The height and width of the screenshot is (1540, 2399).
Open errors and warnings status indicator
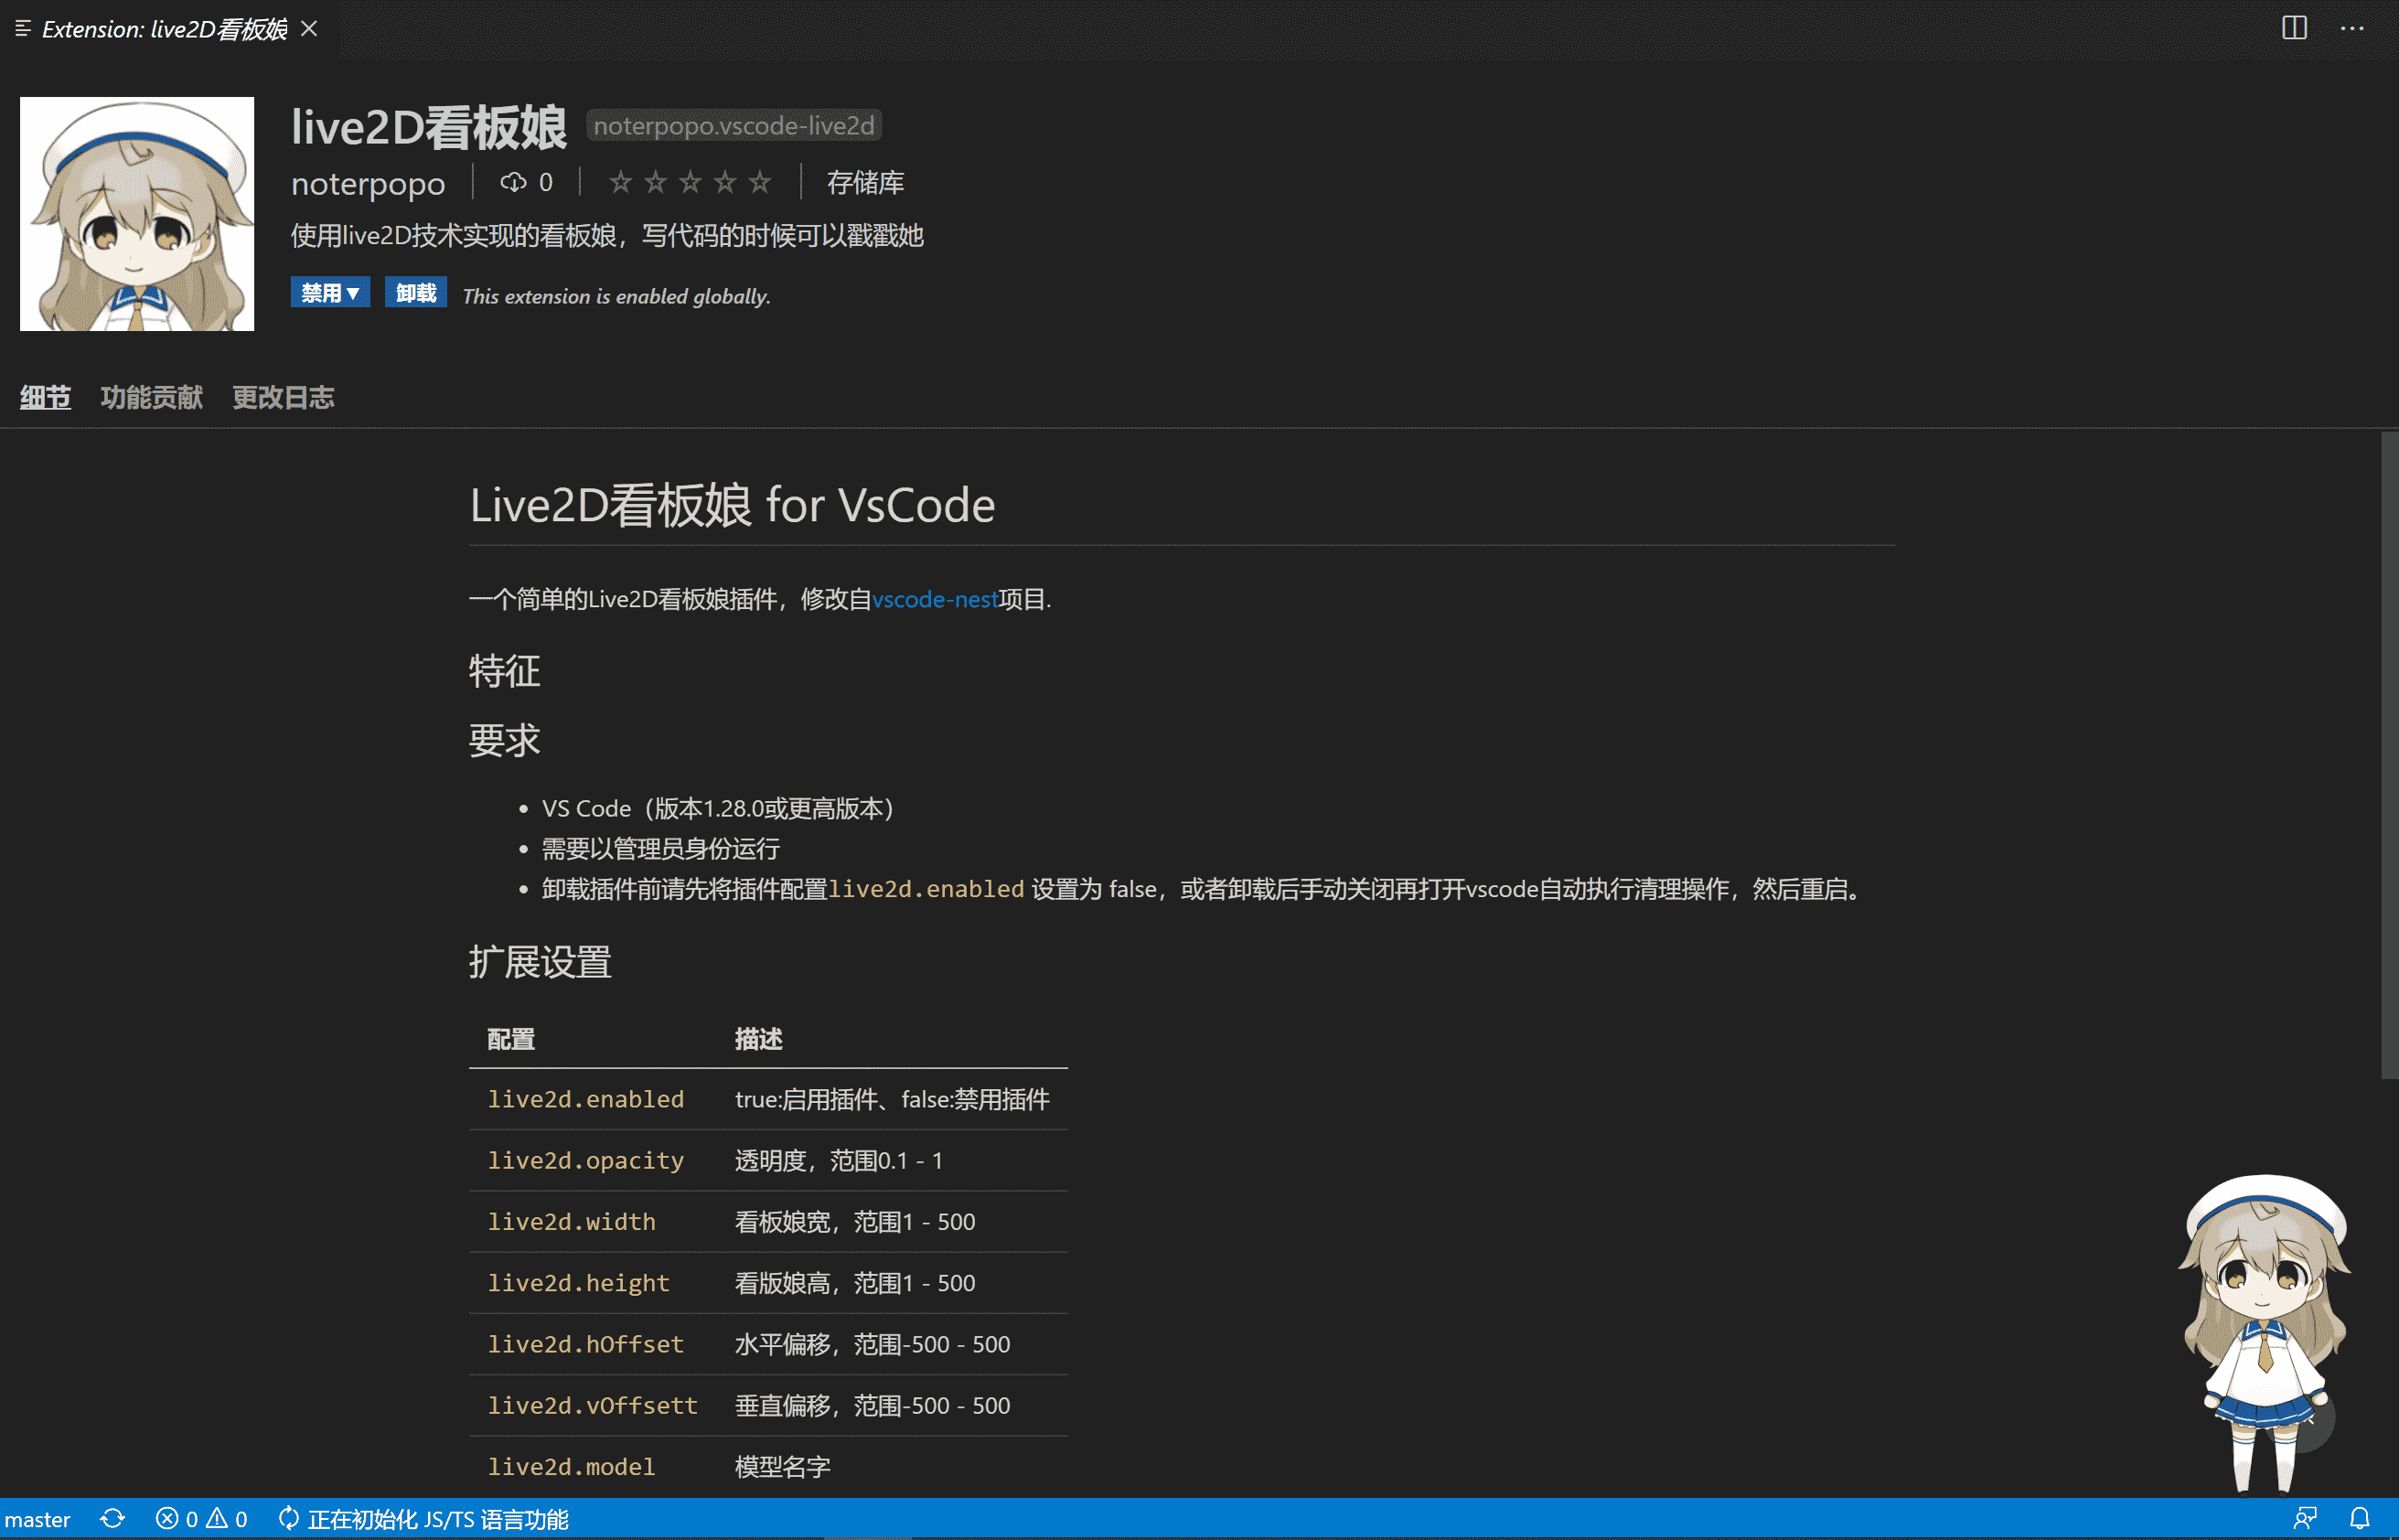coord(201,1519)
